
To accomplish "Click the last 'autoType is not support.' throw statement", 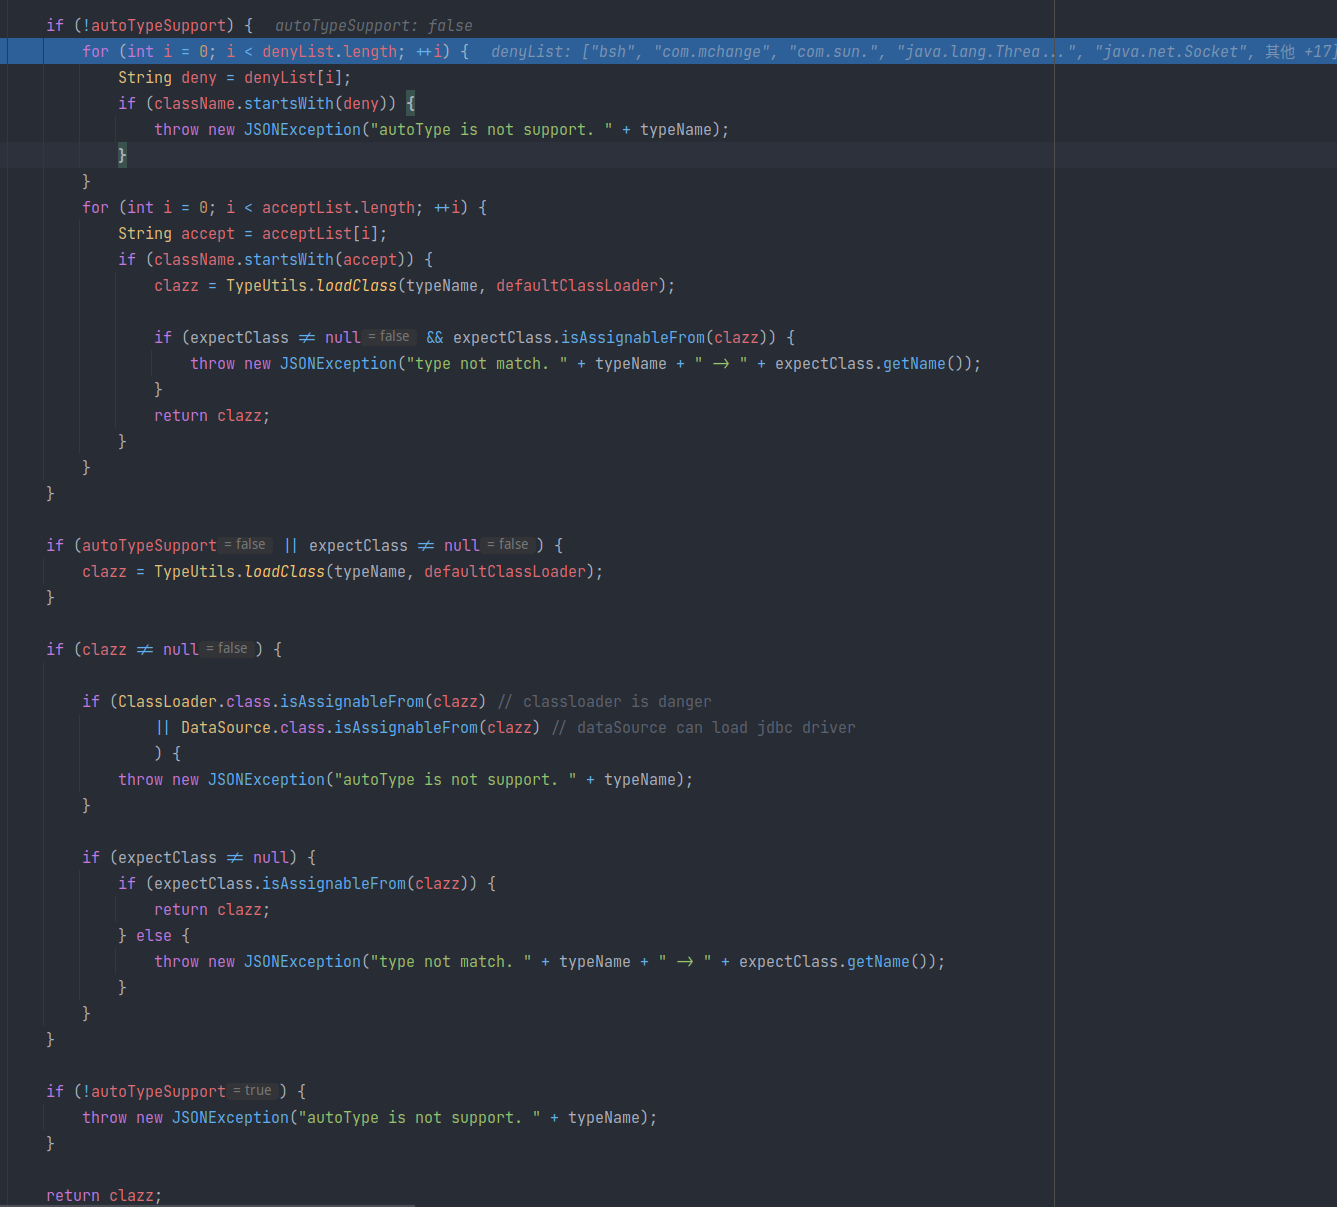I will [x=369, y=1118].
